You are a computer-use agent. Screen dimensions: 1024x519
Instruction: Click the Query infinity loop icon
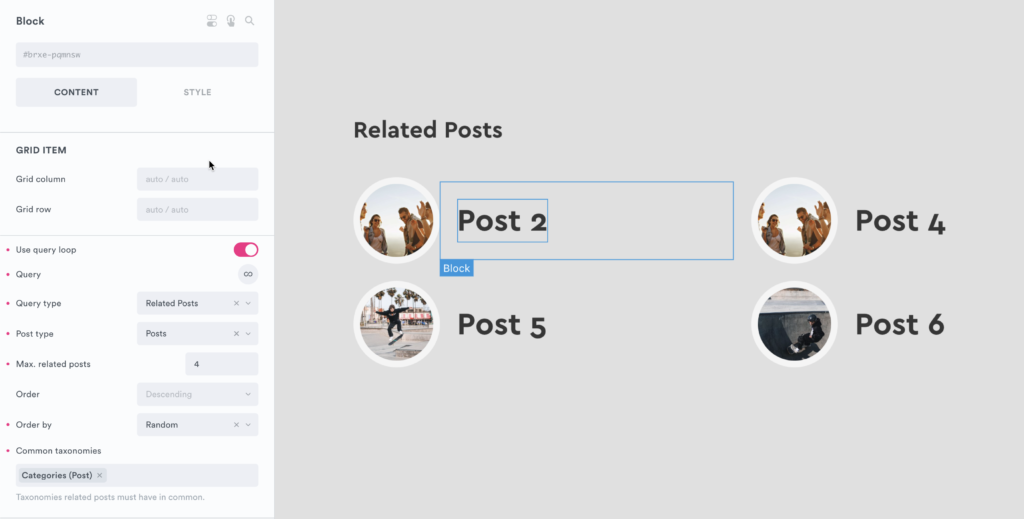pos(247,274)
